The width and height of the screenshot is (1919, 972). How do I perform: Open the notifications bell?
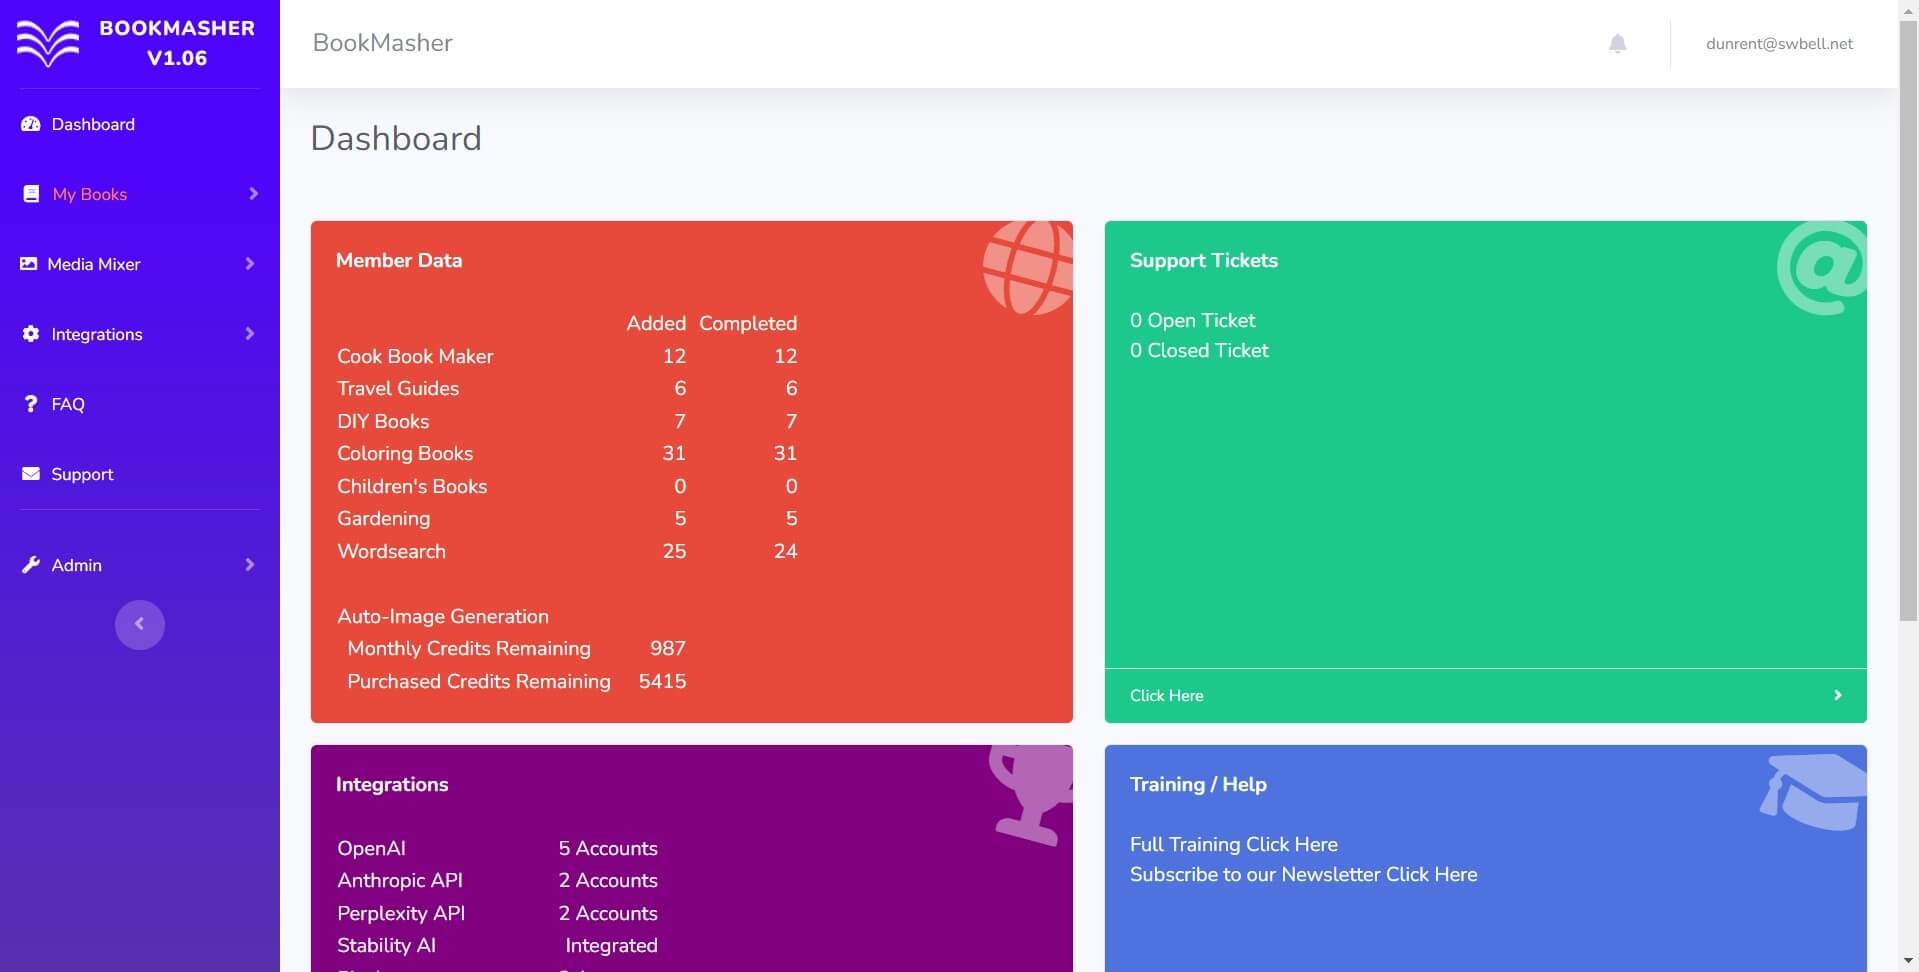pyautogui.click(x=1617, y=44)
